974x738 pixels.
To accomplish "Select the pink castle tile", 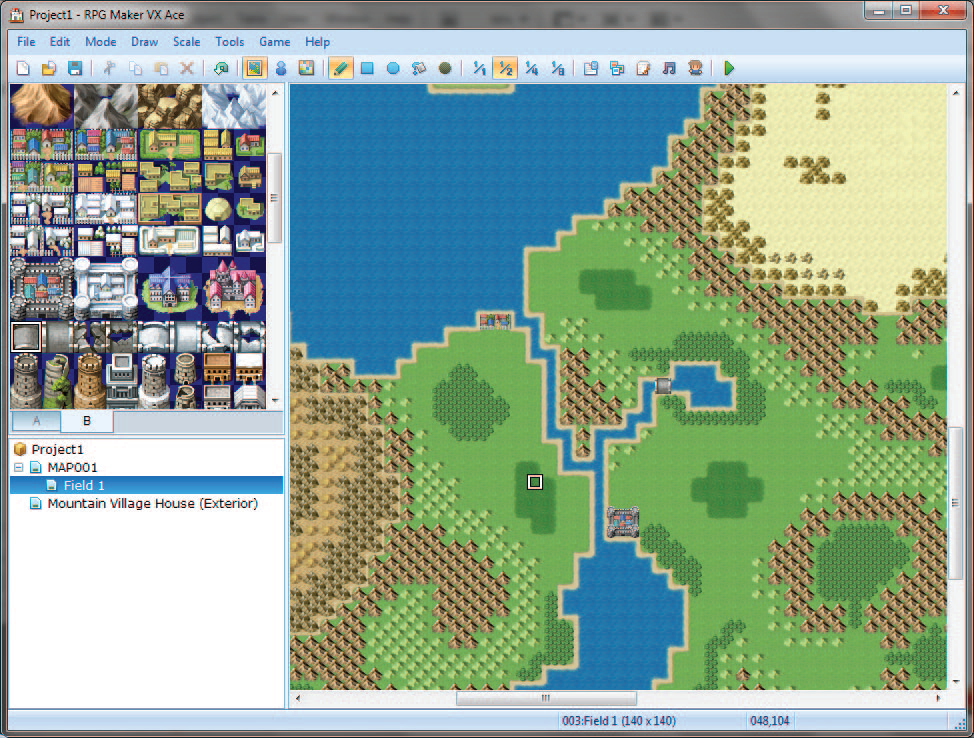I will (x=234, y=289).
